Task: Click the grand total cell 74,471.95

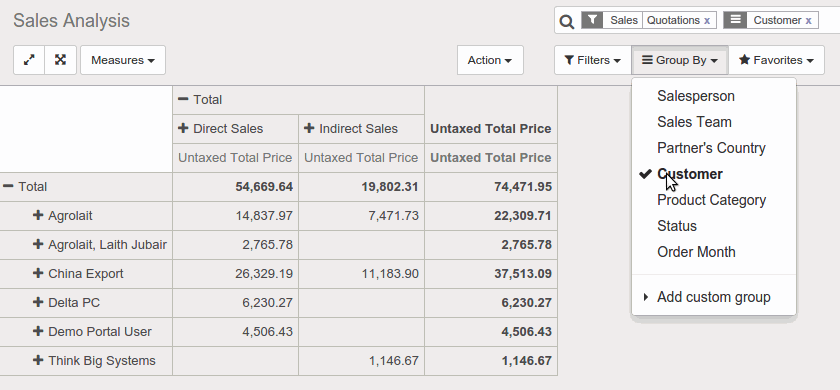Action: point(491,186)
